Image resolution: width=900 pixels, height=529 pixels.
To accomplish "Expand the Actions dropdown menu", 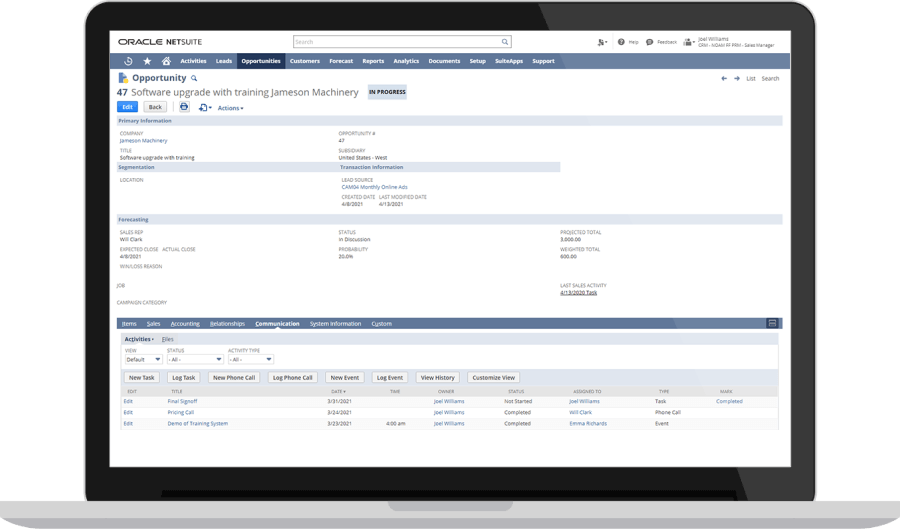I will pyautogui.click(x=230, y=108).
